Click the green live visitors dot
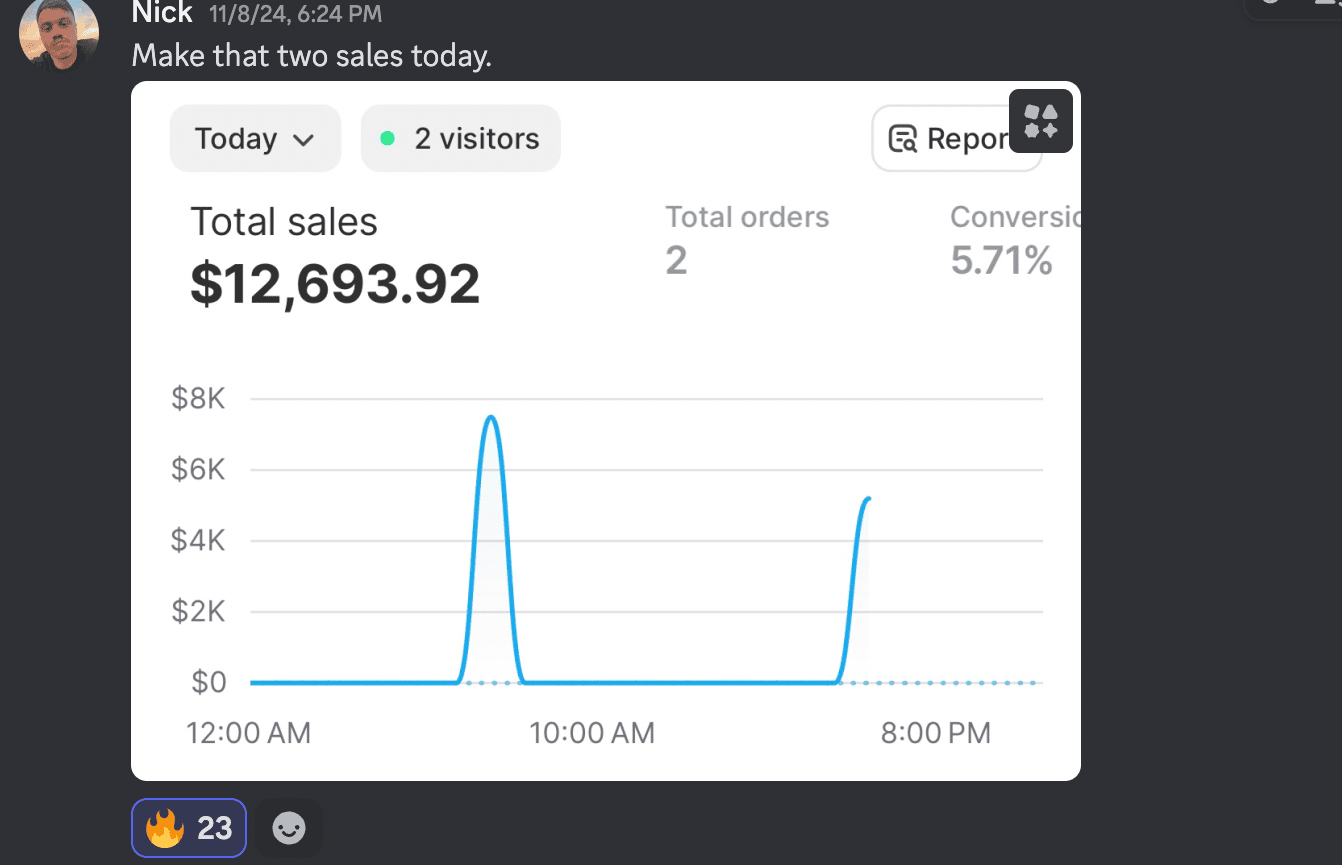This screenshot has width=1342, height=865. 388,139
